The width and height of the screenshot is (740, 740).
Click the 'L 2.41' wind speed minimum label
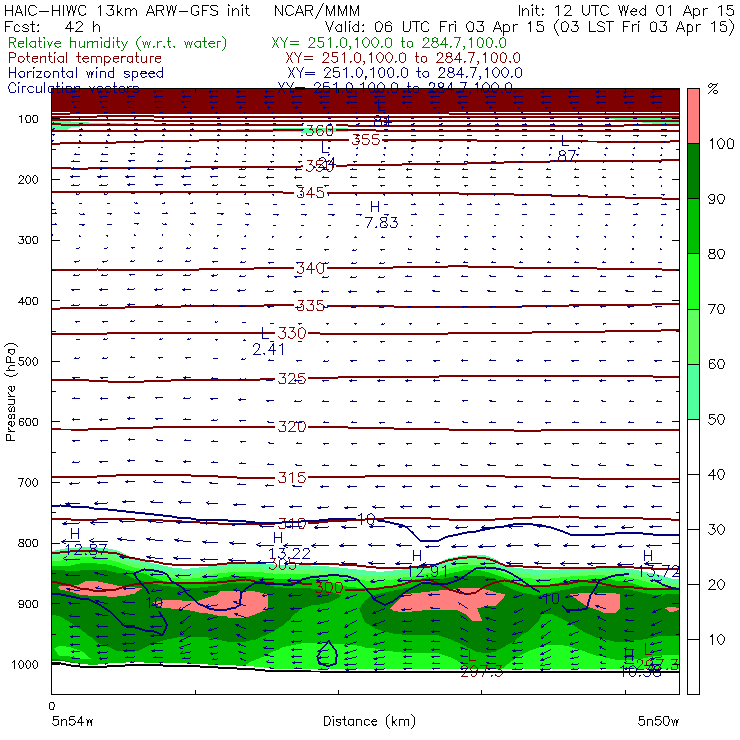[x=269, y=341]
